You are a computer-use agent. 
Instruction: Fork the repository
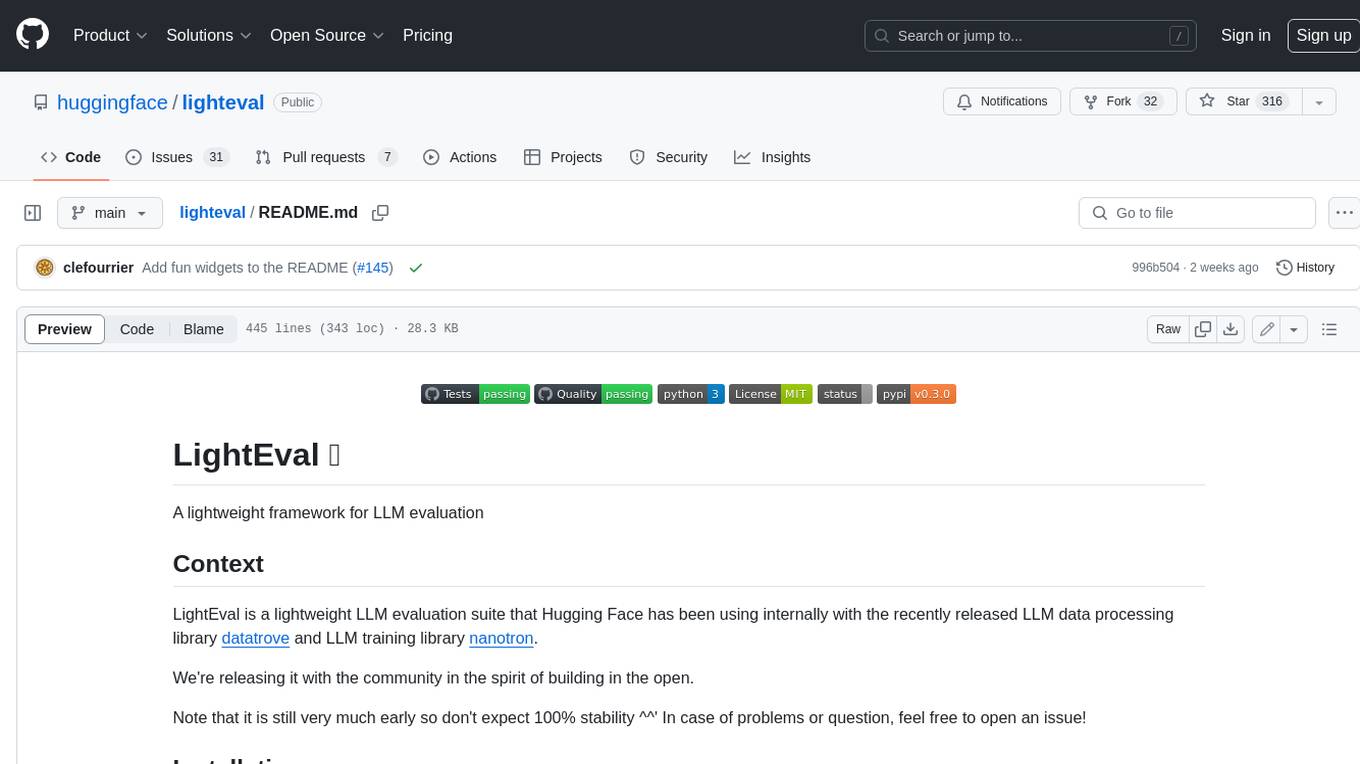[1123, 101]
